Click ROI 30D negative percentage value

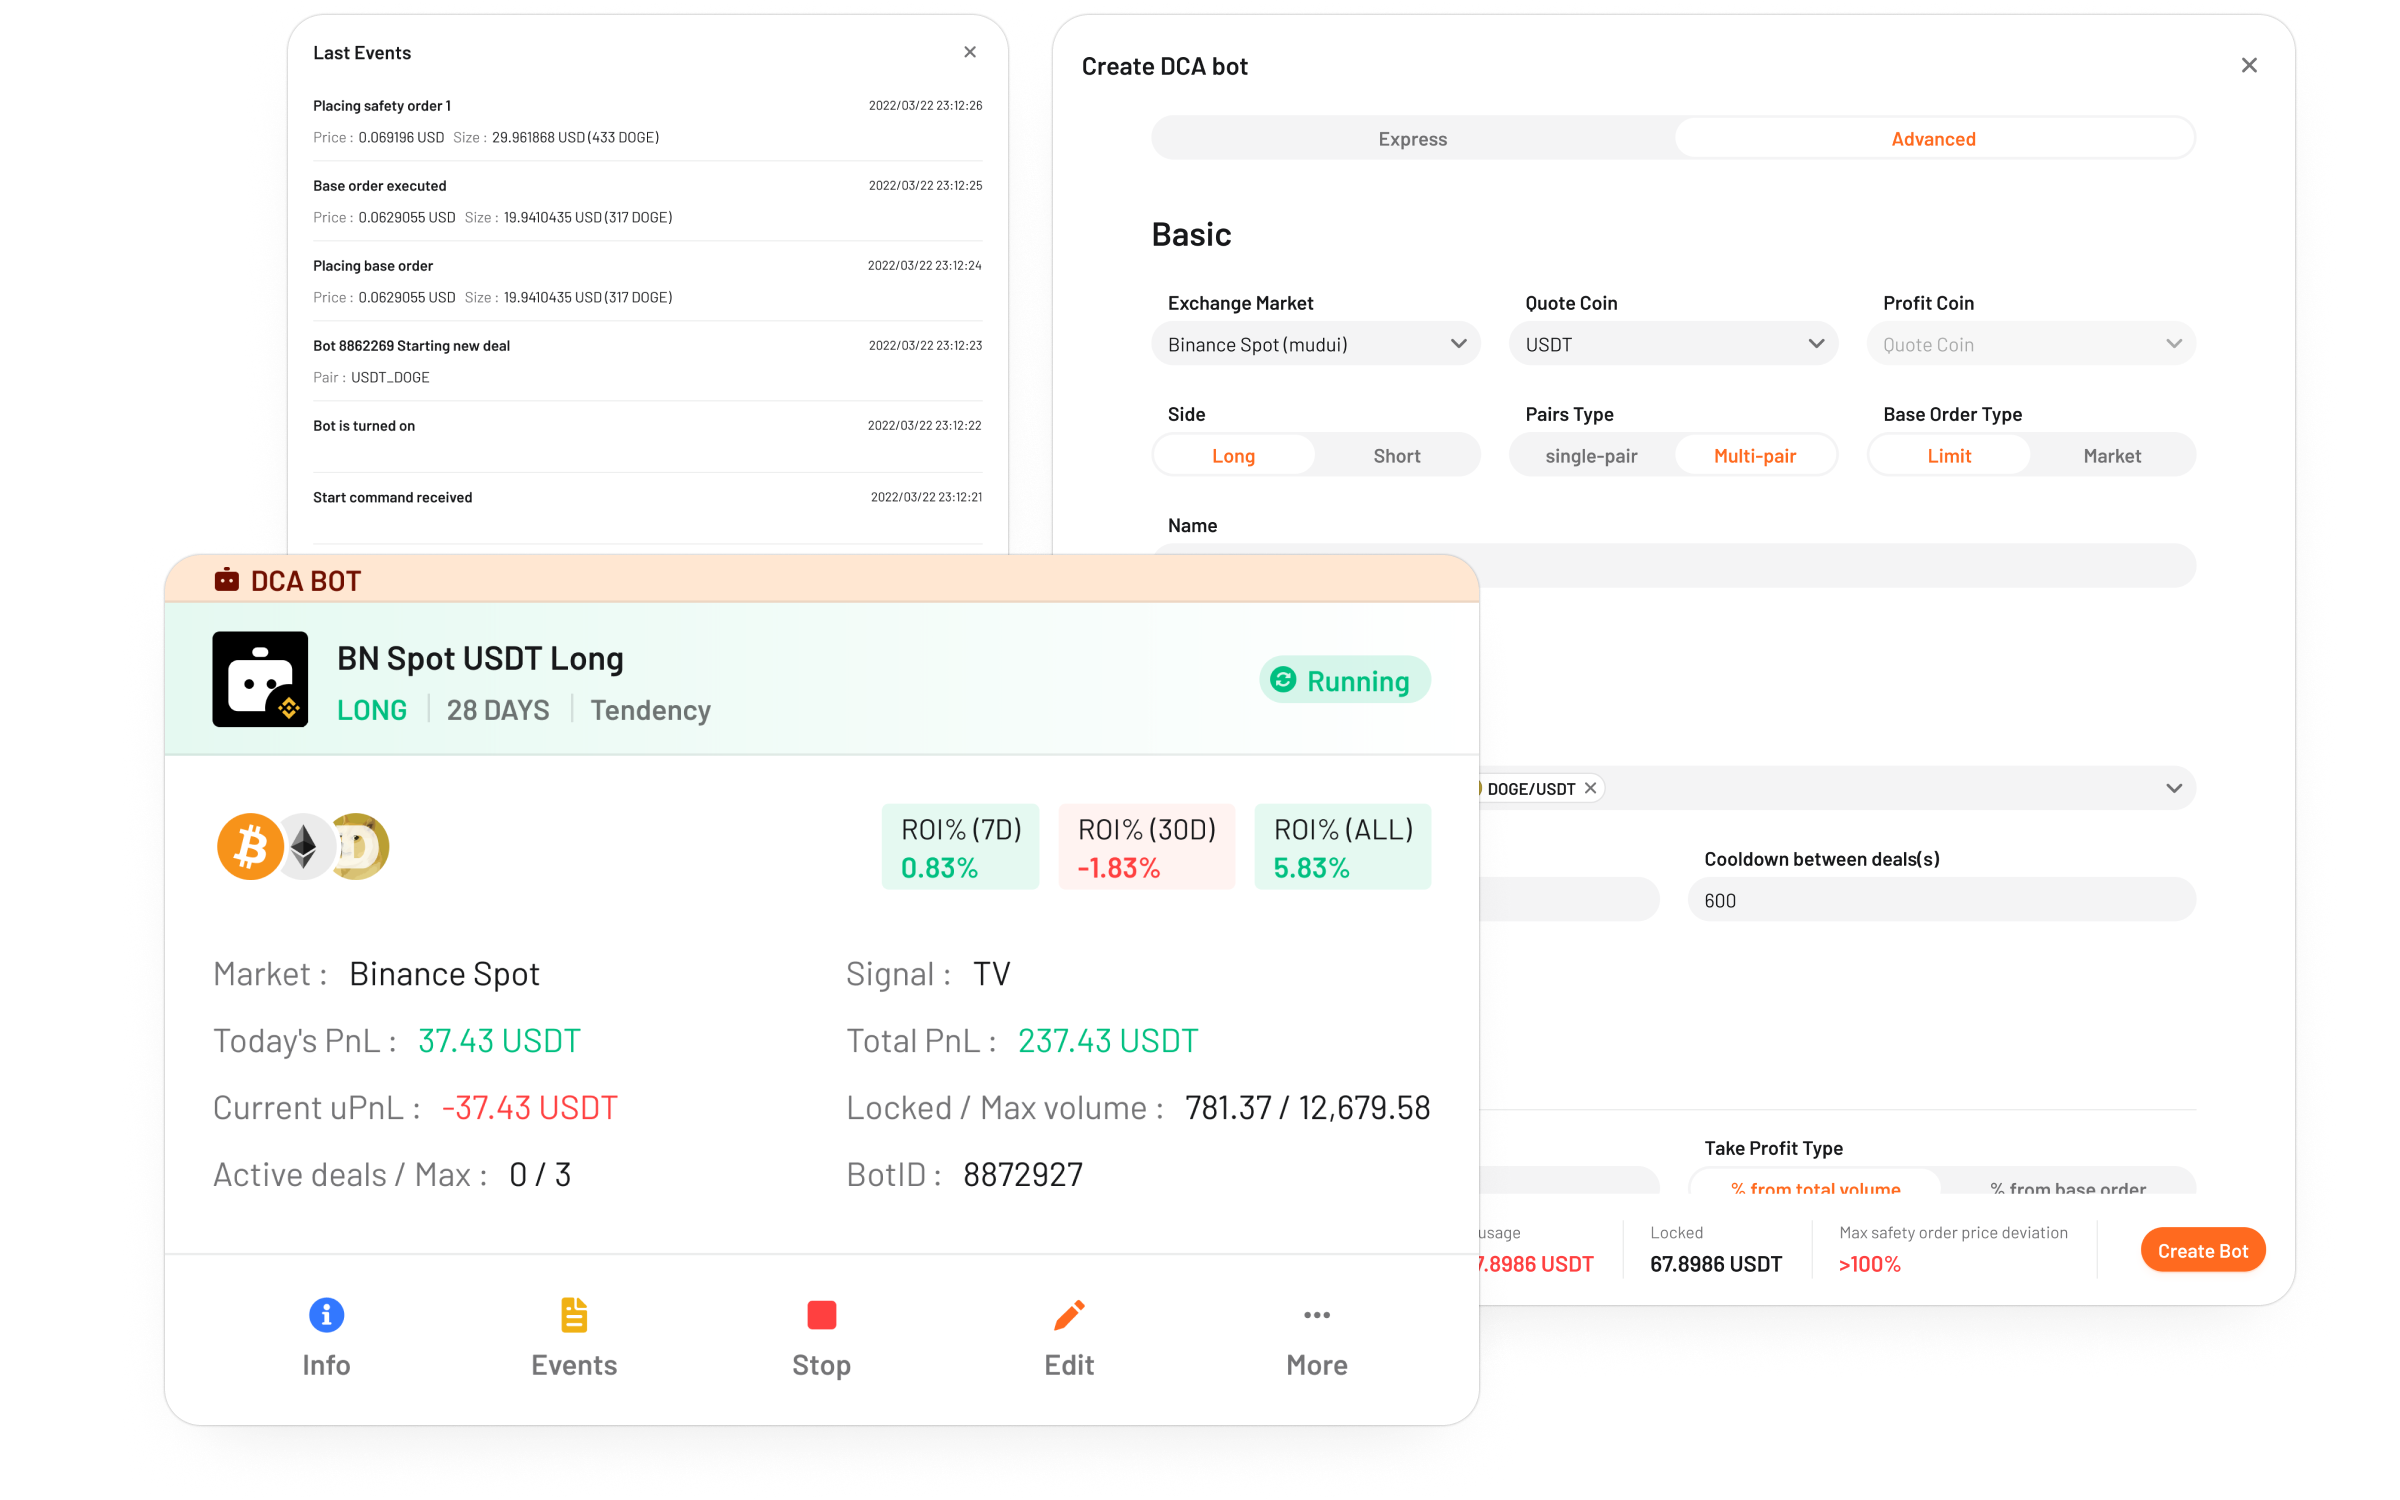pyautogui.click(x=1120, y=868)
